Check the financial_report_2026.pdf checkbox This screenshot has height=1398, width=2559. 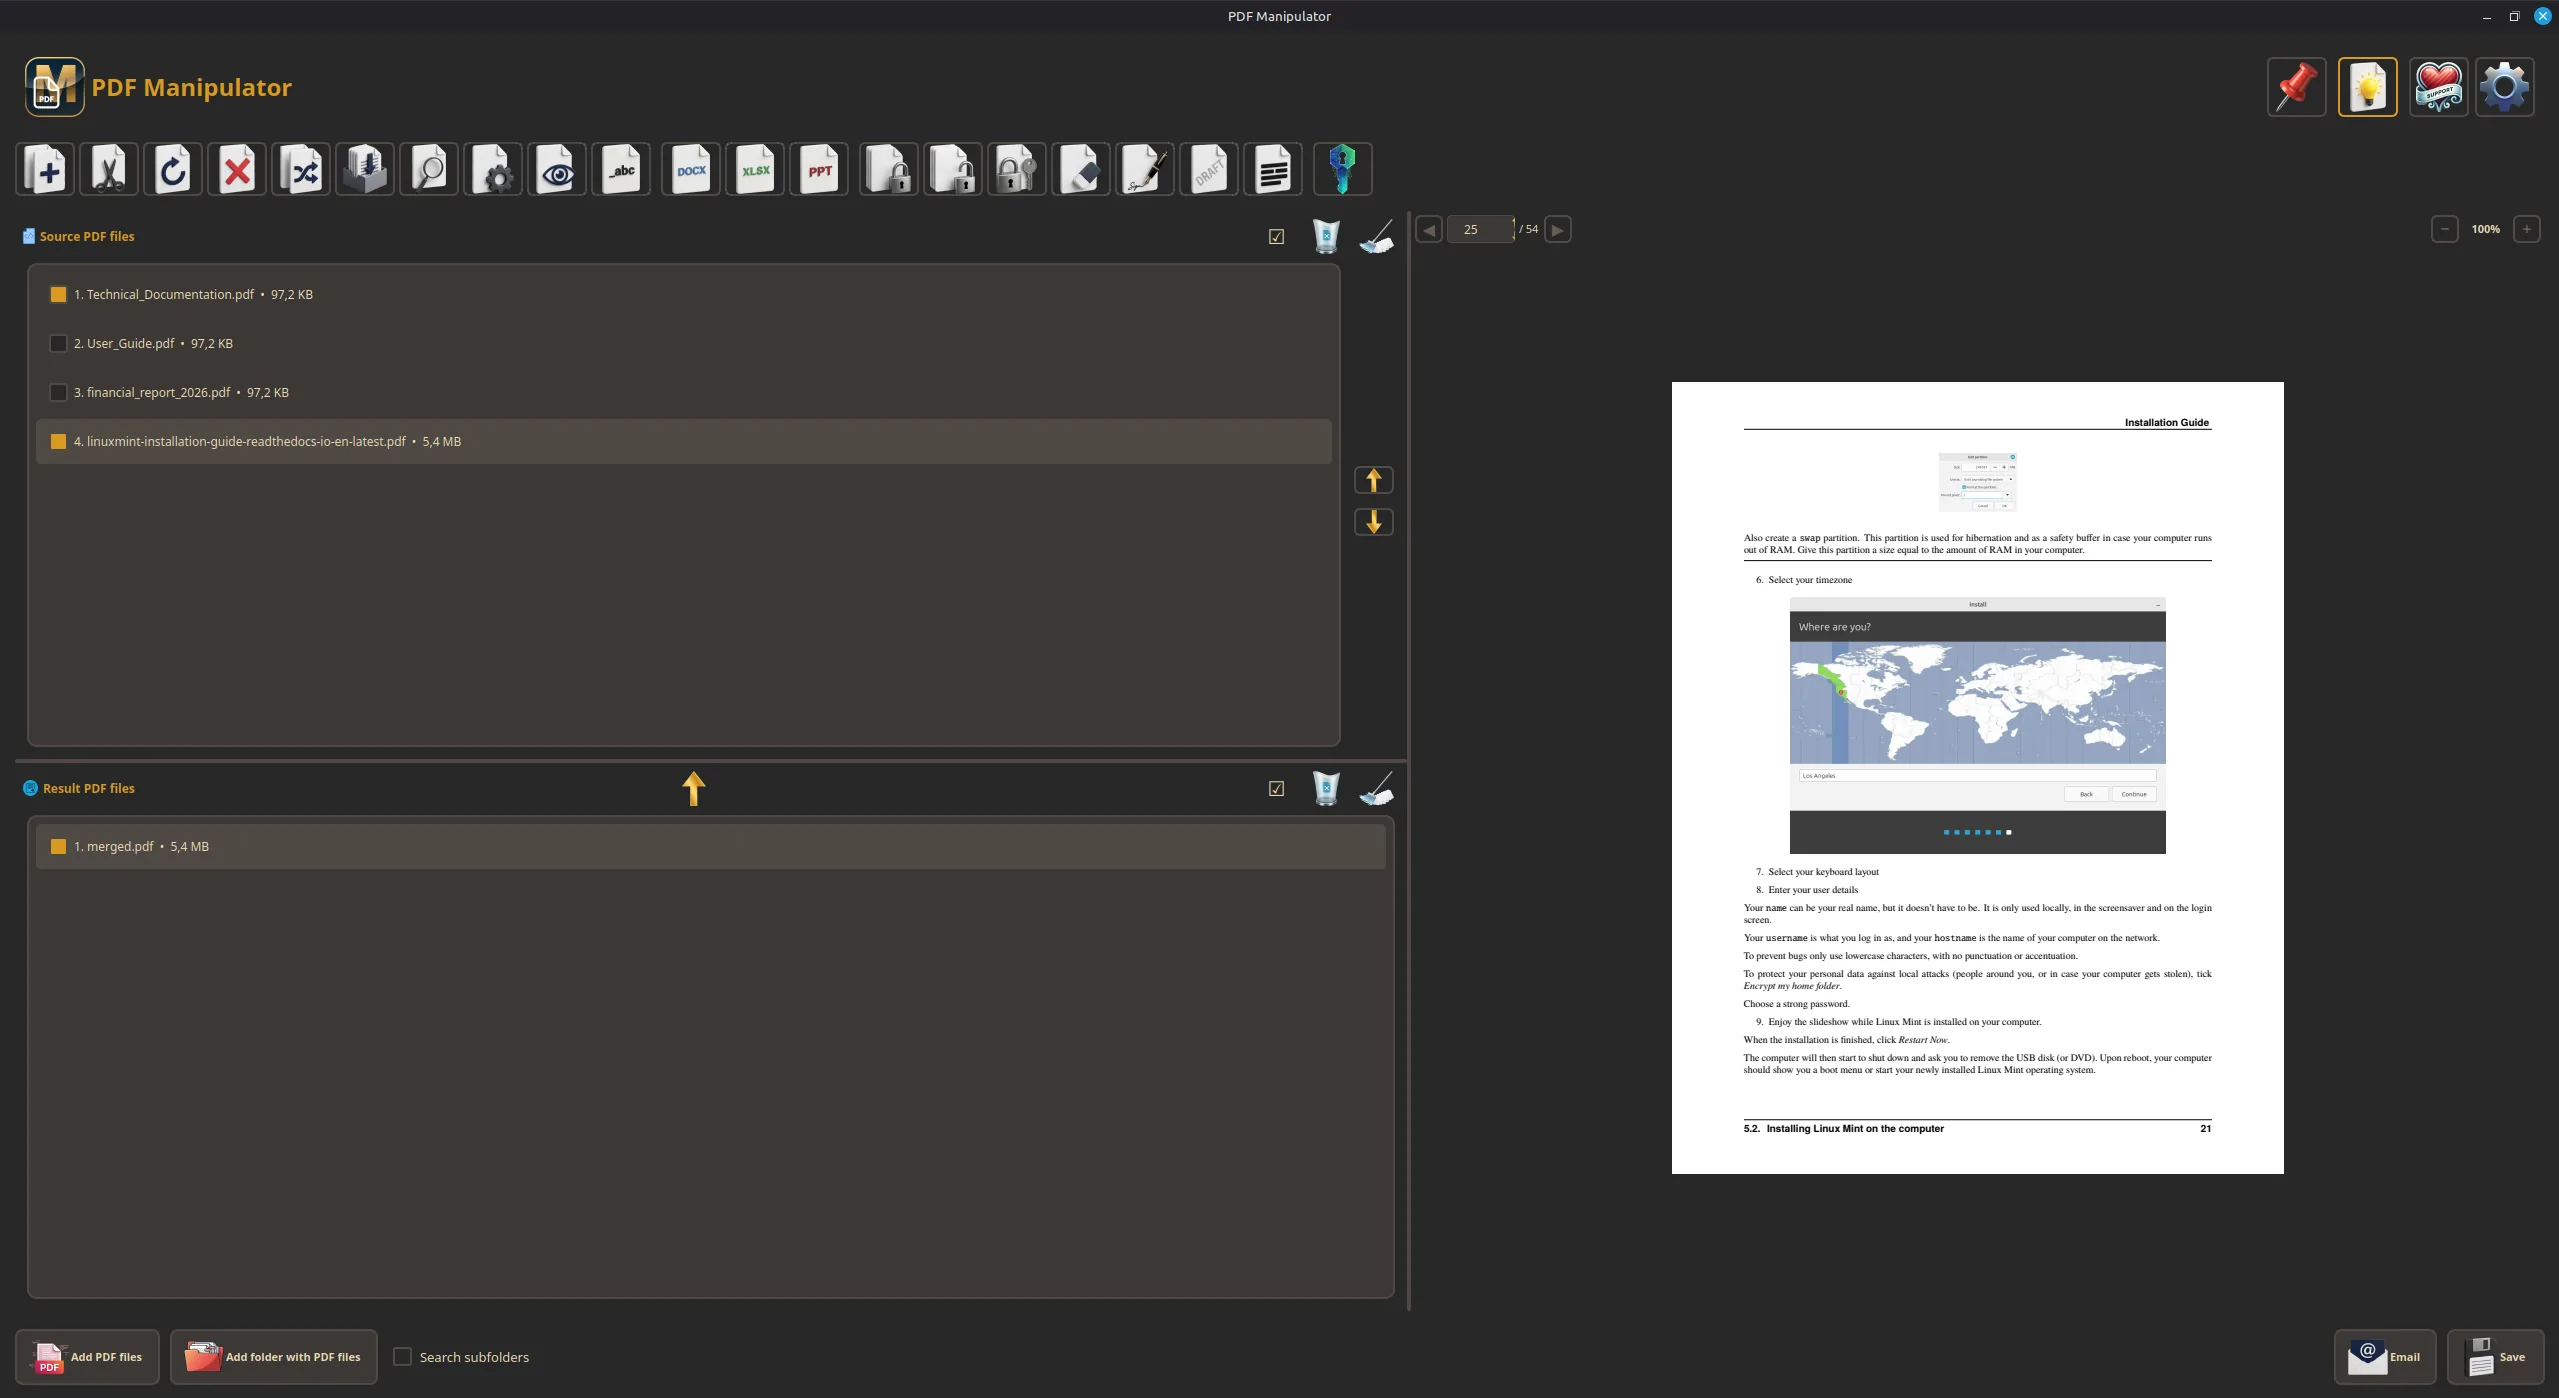click(58, 392)
